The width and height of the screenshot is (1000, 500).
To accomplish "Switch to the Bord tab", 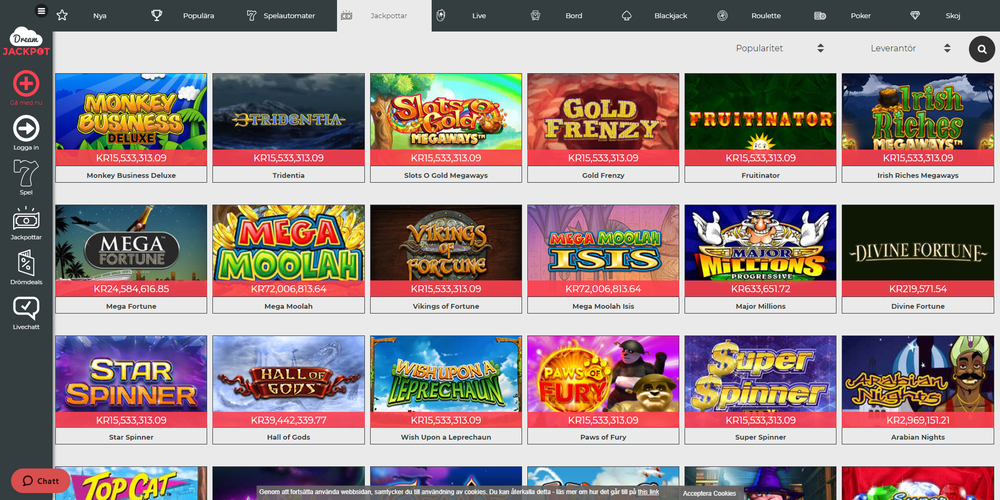I will click(x=573, y=16).
